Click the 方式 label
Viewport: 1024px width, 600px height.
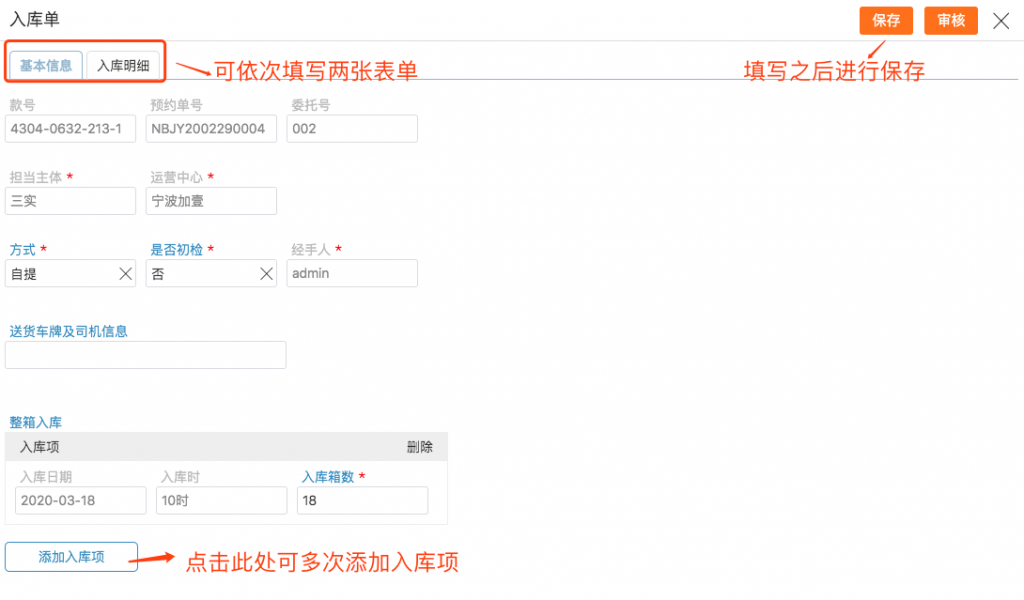(x=23, y=250)
